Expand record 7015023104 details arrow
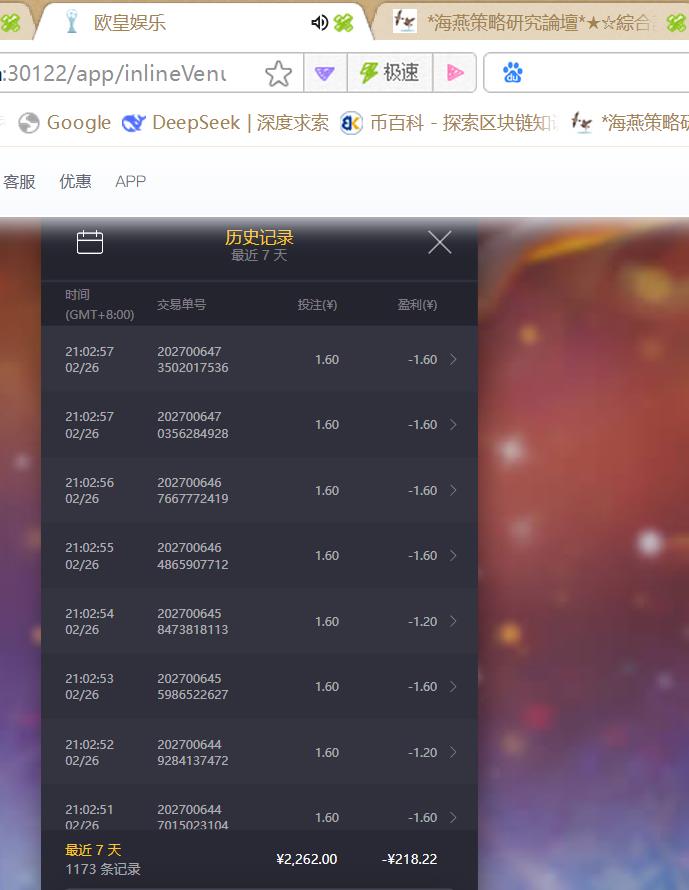Image resolution: width=689 pixels, height=890 pixels. 453,818
